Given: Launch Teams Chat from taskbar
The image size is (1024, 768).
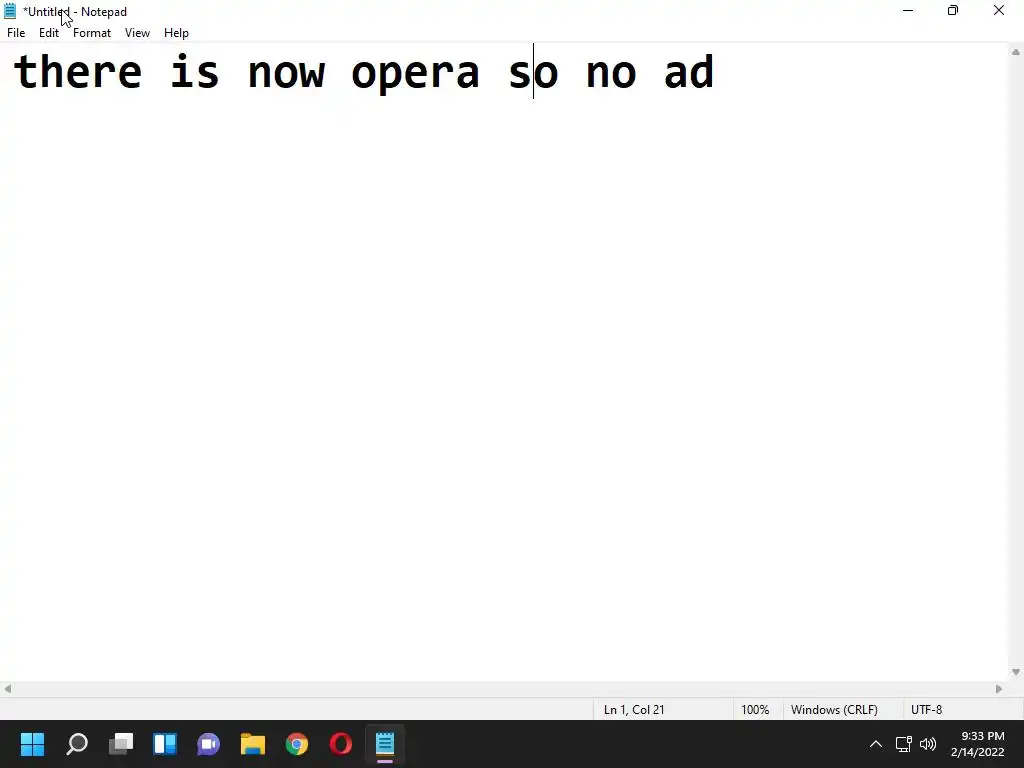Looking at the screenshot, I should click(208, 744).
